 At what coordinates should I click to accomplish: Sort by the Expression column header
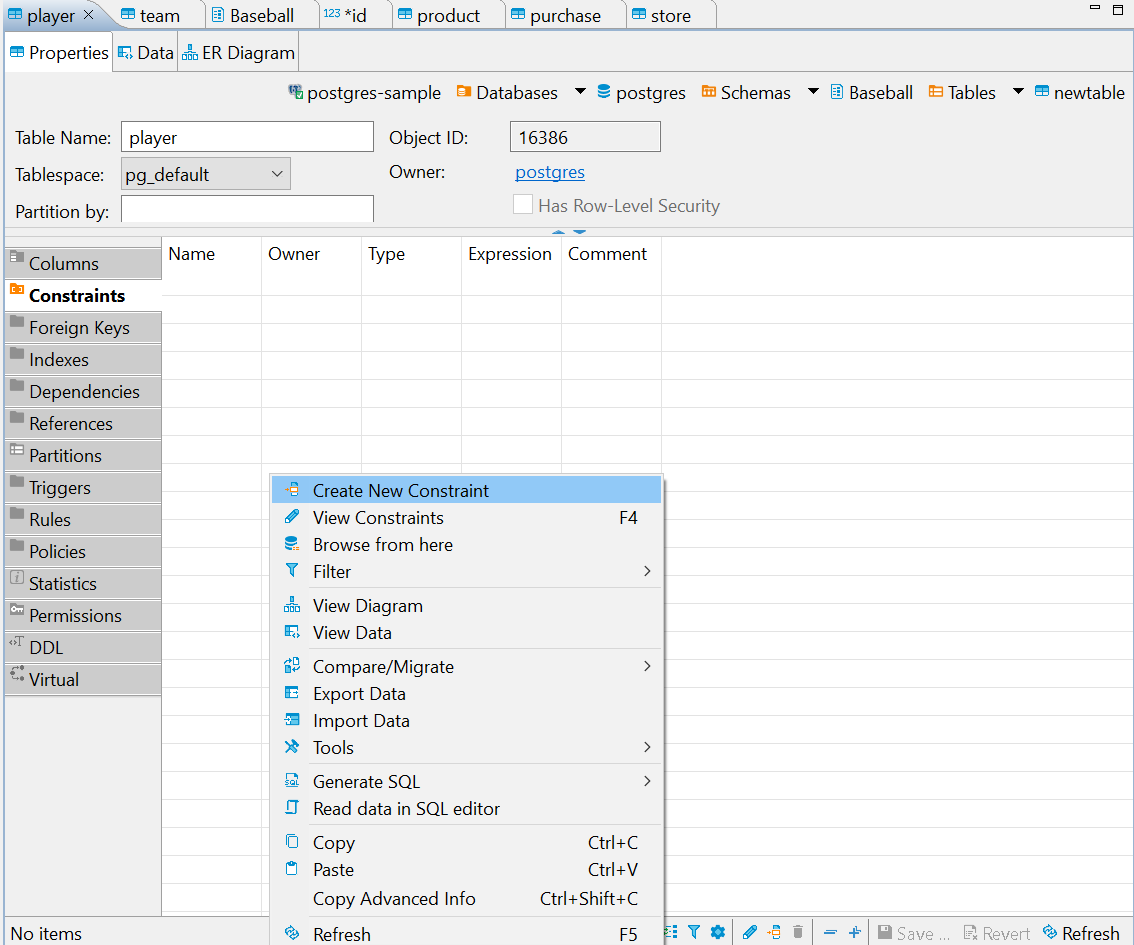(x=511, y=254)
